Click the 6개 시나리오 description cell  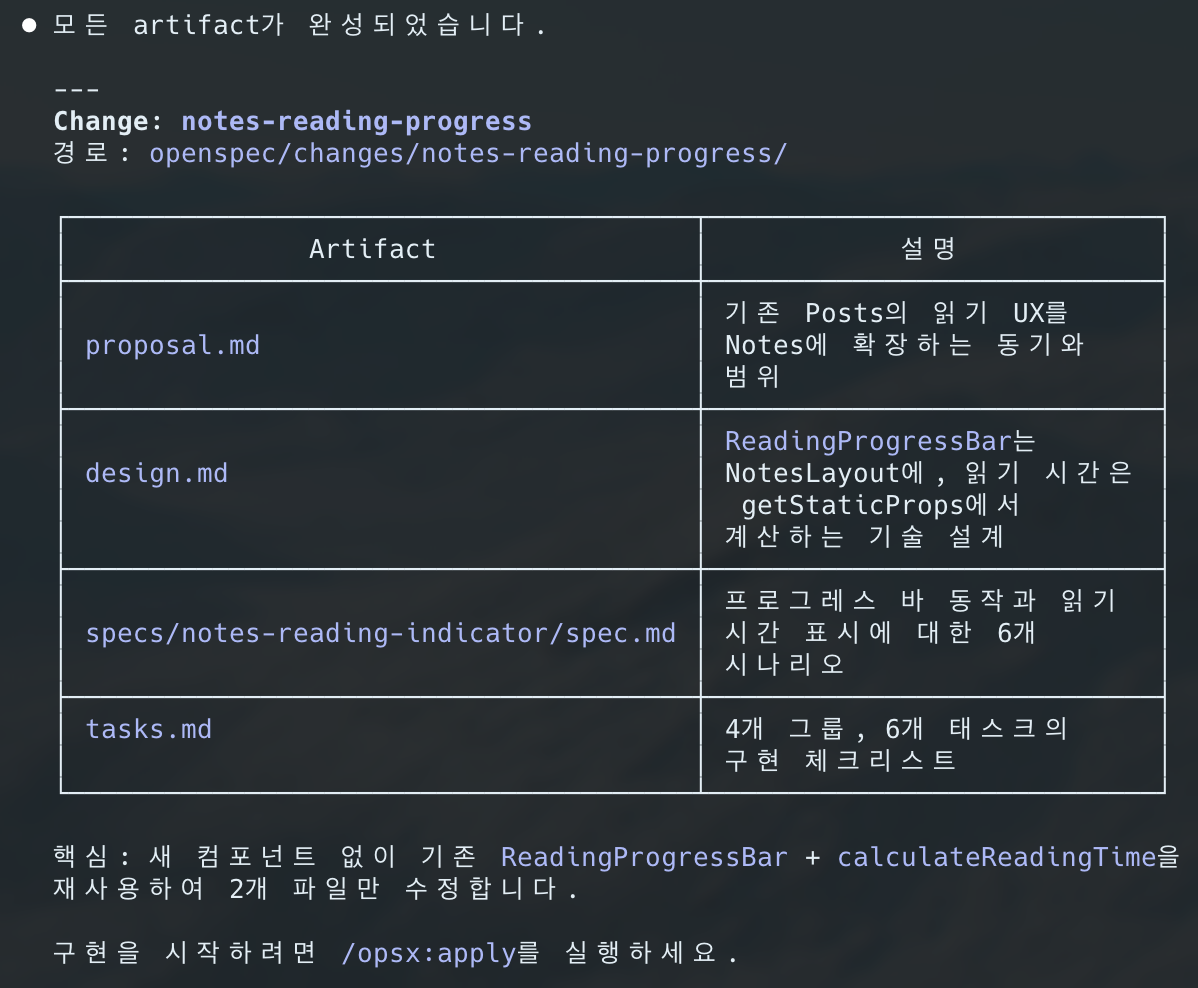[x=926, y=633]
